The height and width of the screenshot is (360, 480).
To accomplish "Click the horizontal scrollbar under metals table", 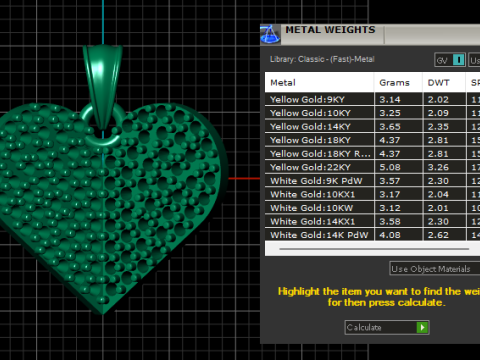I will tap(374, 249).
